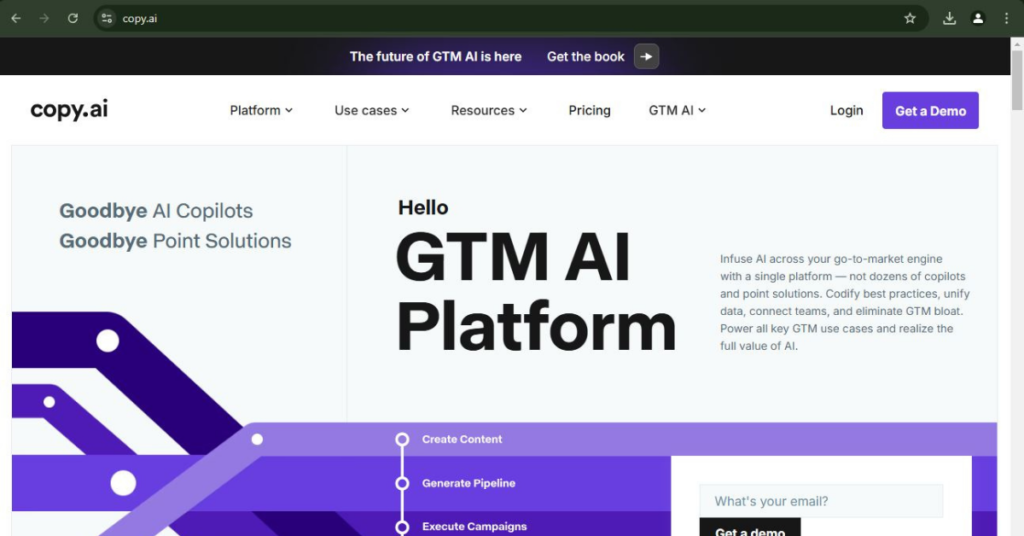The height and width of the screenshot is (536, 1024).
Task: Click the "The future of GTM AI is here" text
Action: 436,57
